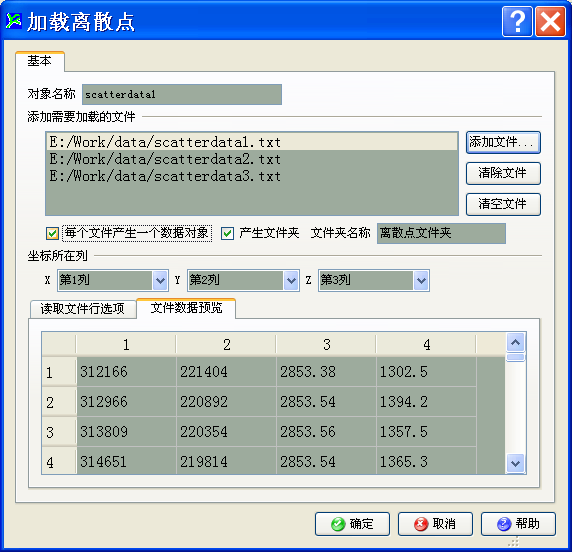This screenshot has width=572, height=552.
Task: Click the preview table scroll up arrow
Action: click(515, 343)
